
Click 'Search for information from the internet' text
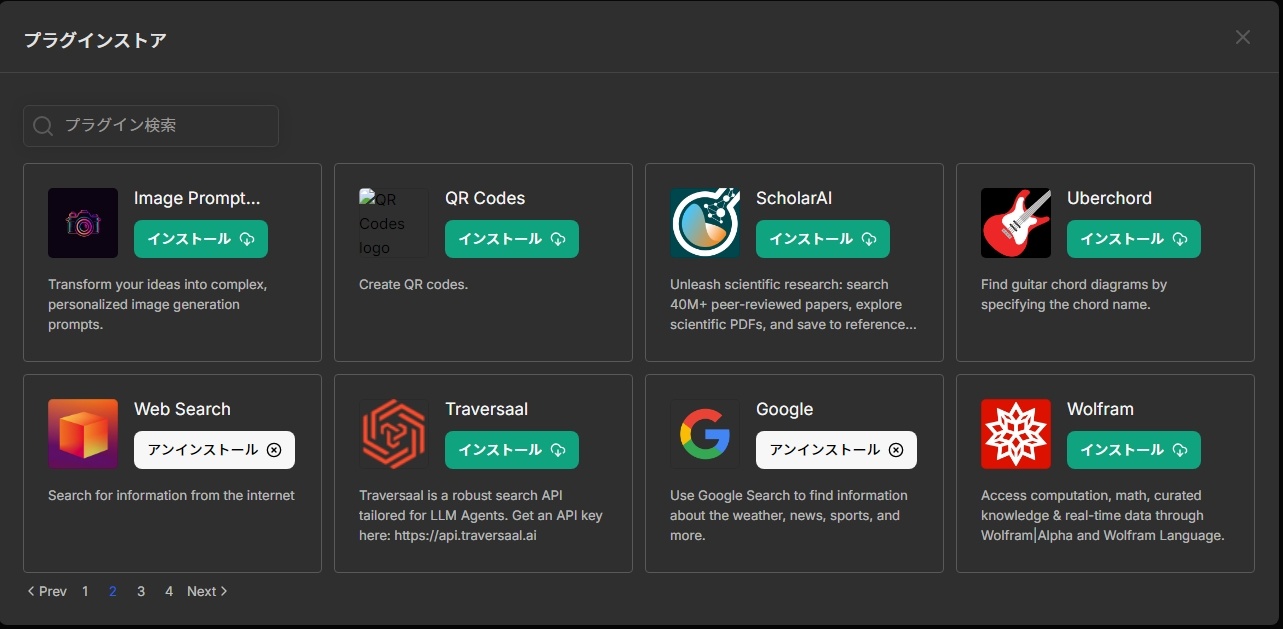171,495
